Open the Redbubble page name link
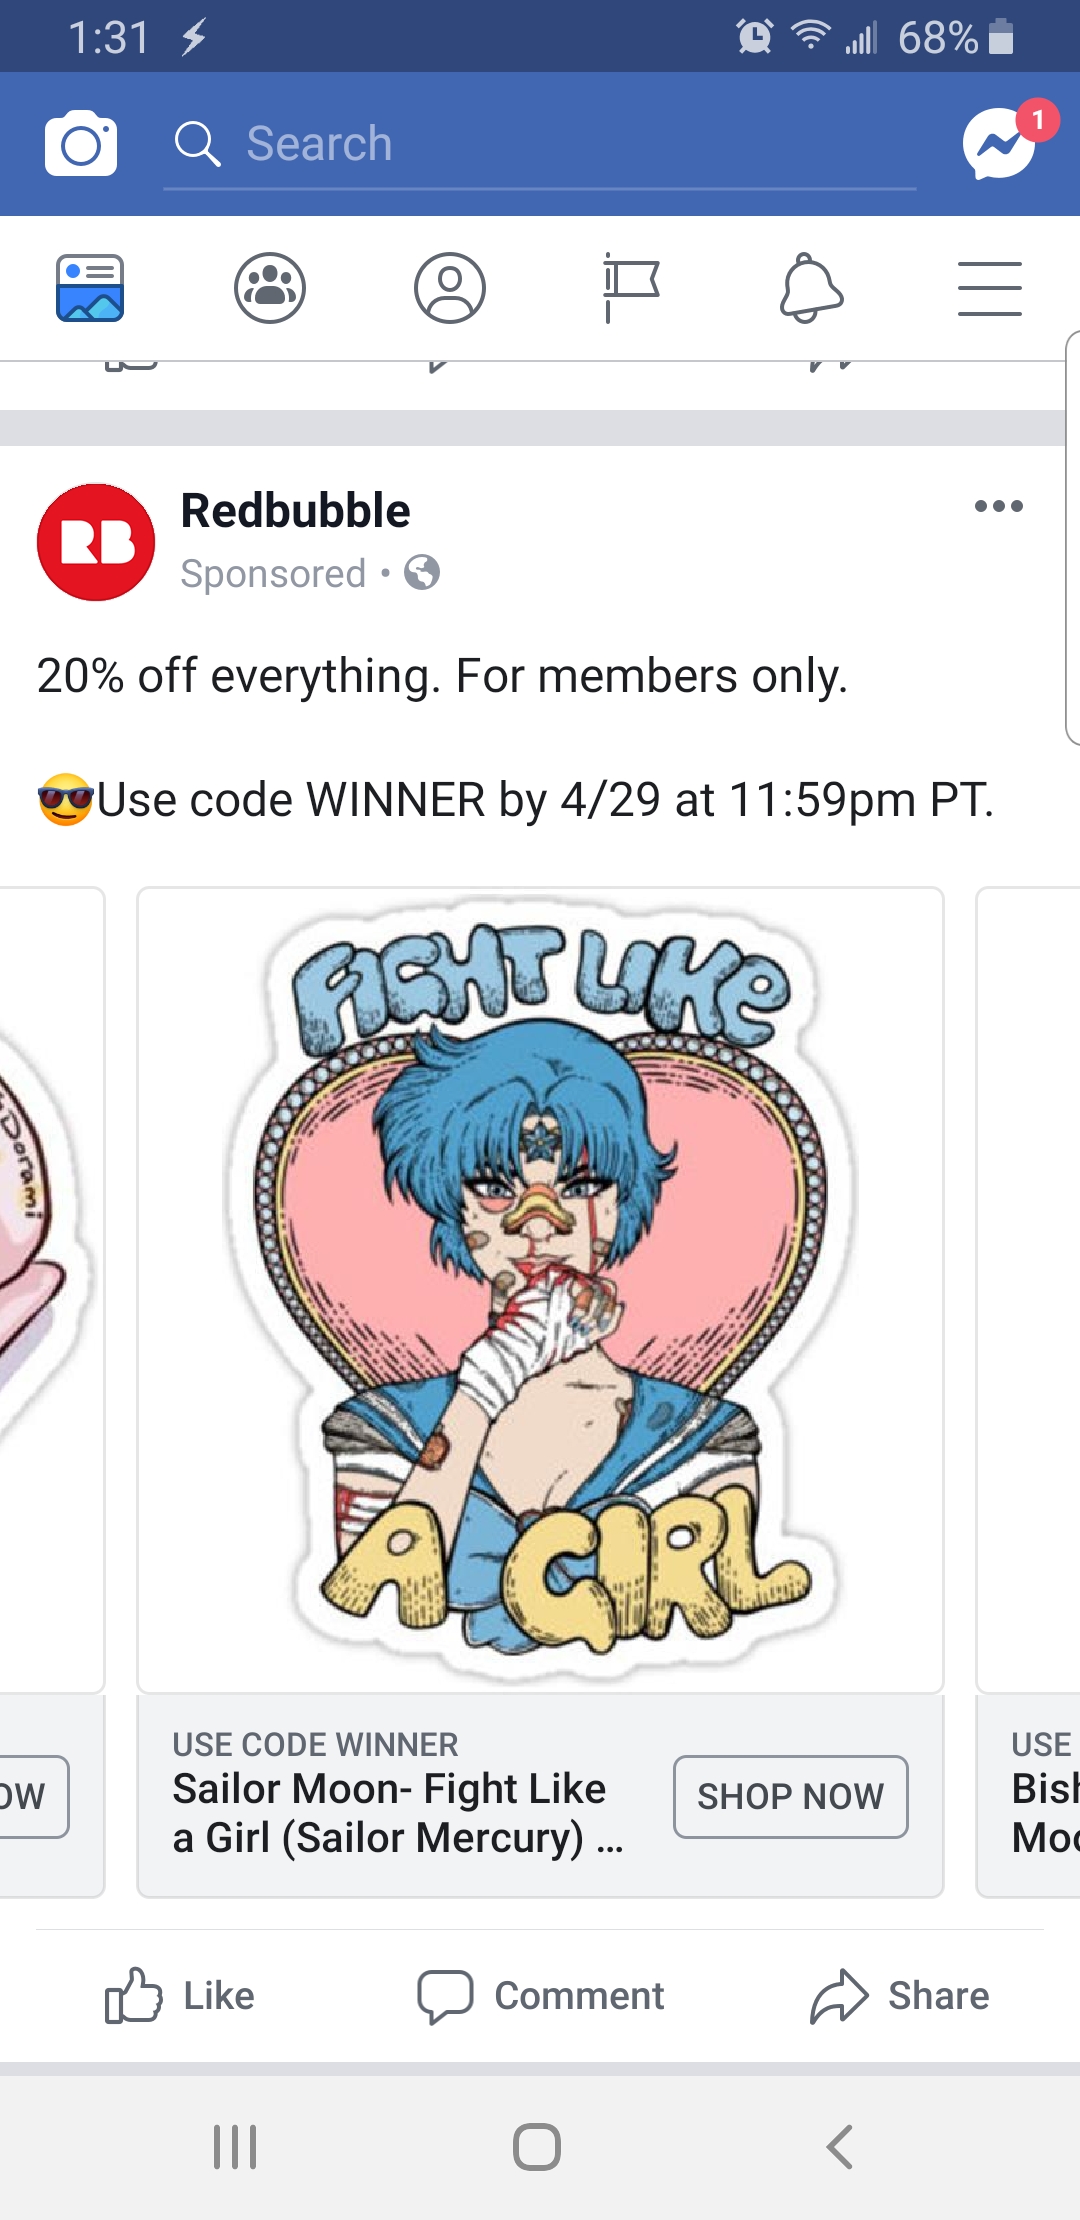This screenshot has width=1080, height=2220. [295, 510]
